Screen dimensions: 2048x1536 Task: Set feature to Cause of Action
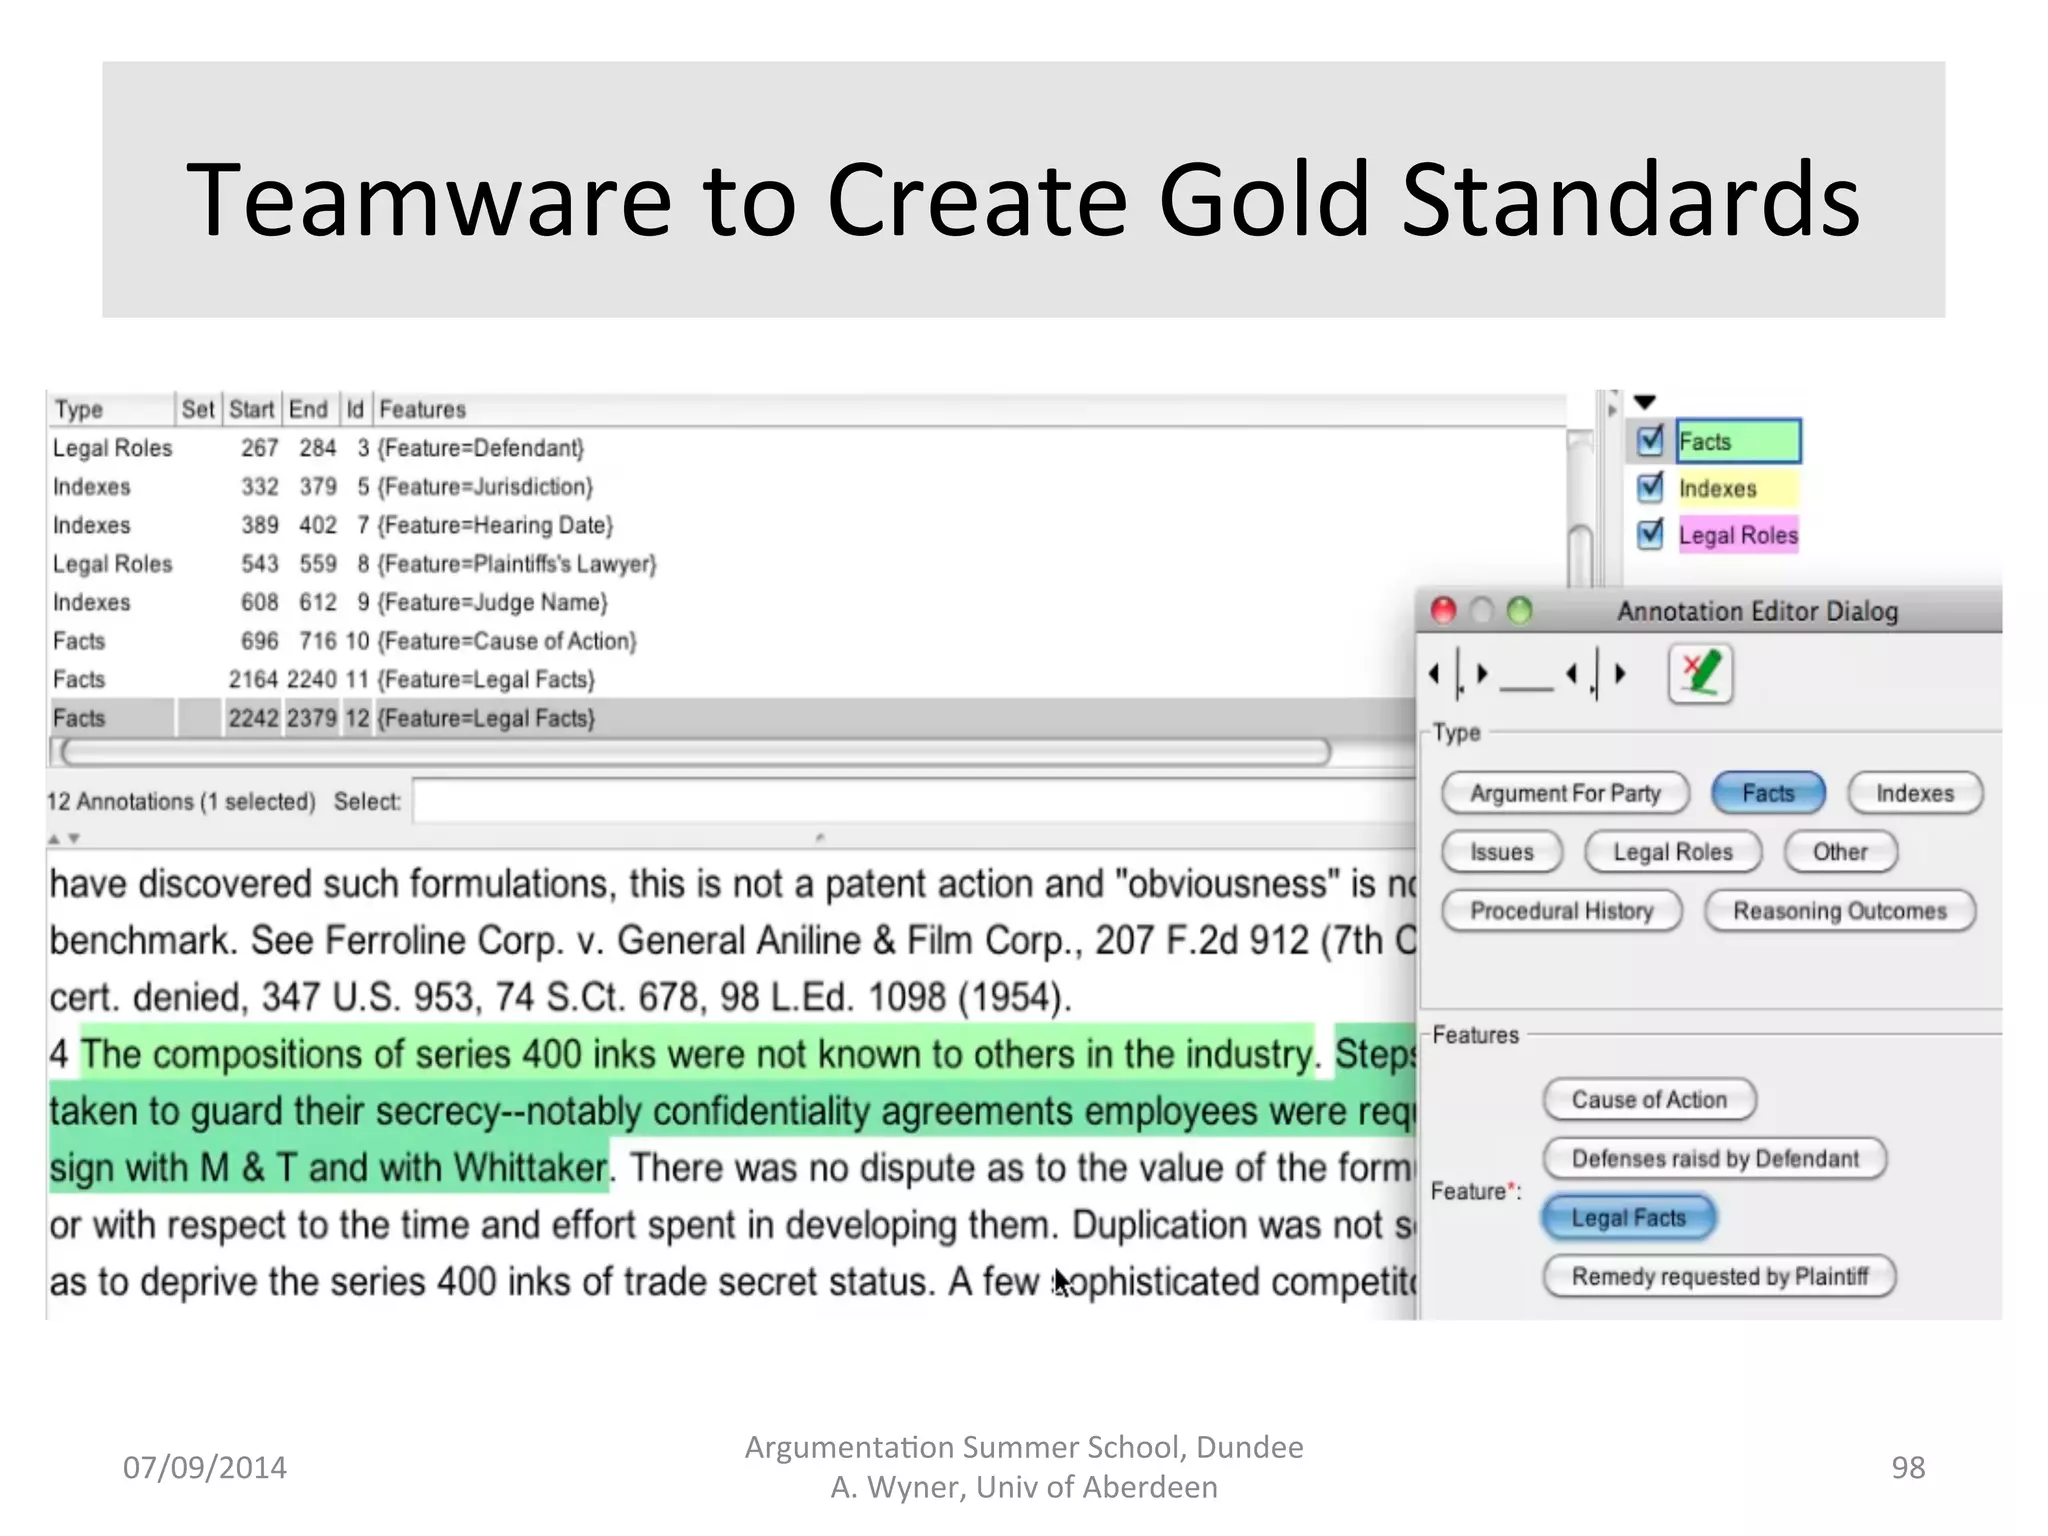[x=1649, y=1100]
